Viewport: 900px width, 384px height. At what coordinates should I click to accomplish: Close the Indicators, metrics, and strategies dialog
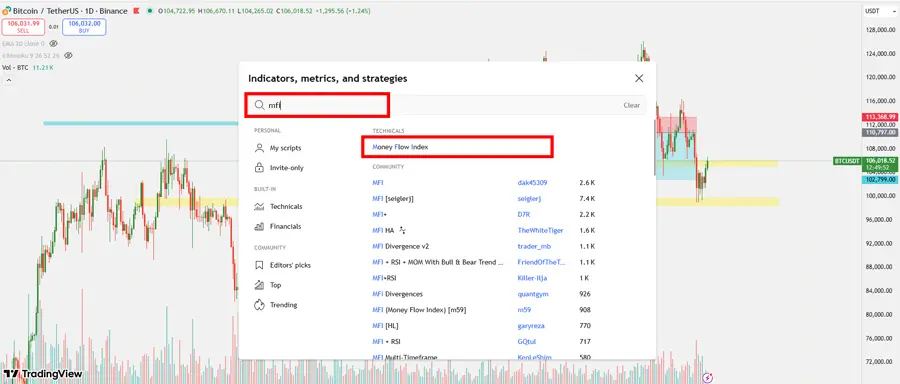(639, 79)
